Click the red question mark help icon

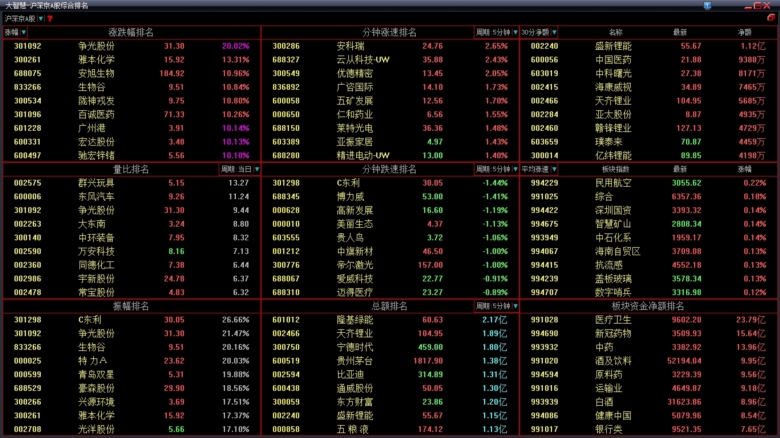50,19
